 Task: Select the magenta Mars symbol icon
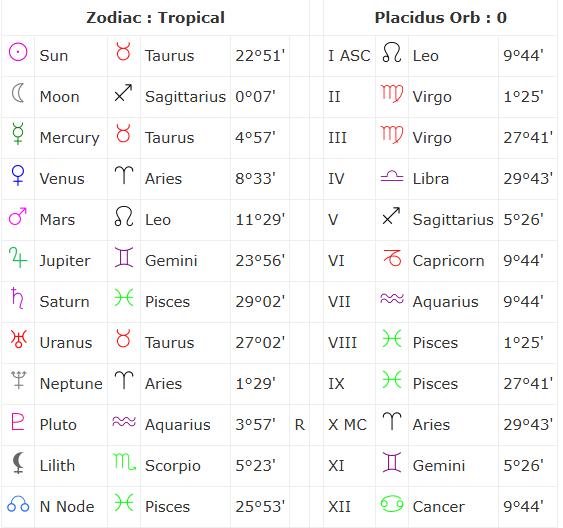(18, 216)
